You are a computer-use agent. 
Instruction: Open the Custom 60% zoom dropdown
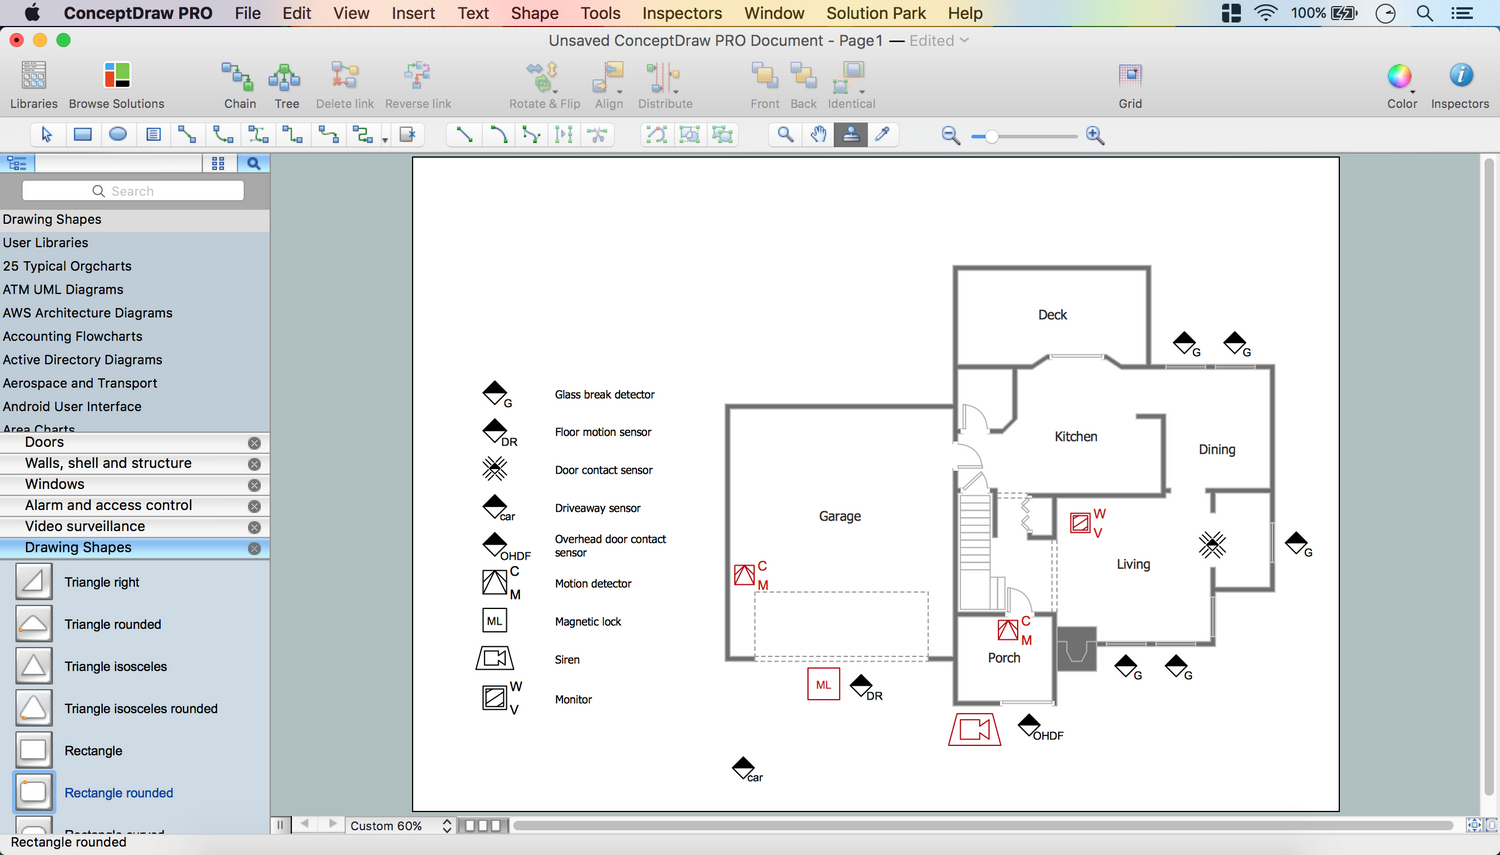pos(400,826)
